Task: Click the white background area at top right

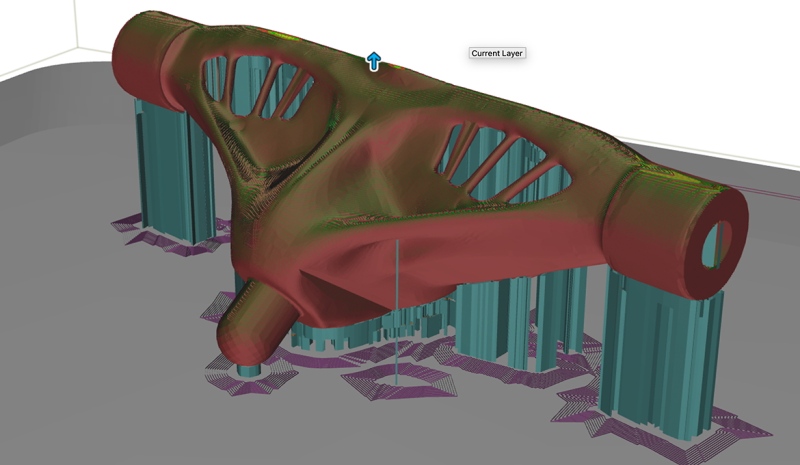Action: (x=700, y=60)
